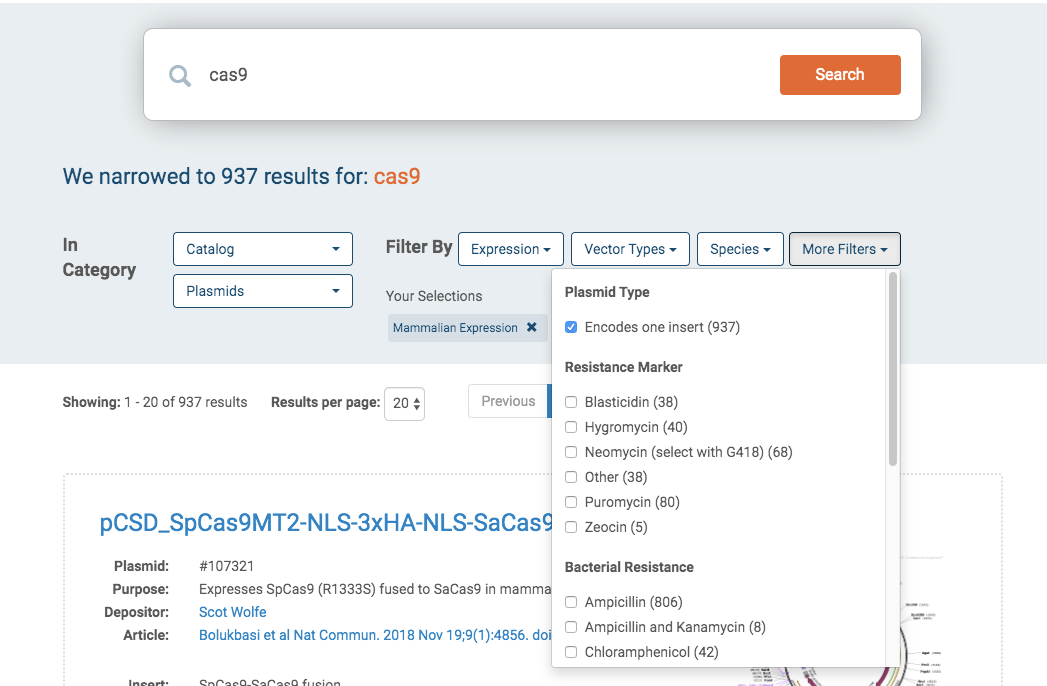Expand the Species filter dropdown
This screenshot has width=1047, height=686.
tap(740, 249)
